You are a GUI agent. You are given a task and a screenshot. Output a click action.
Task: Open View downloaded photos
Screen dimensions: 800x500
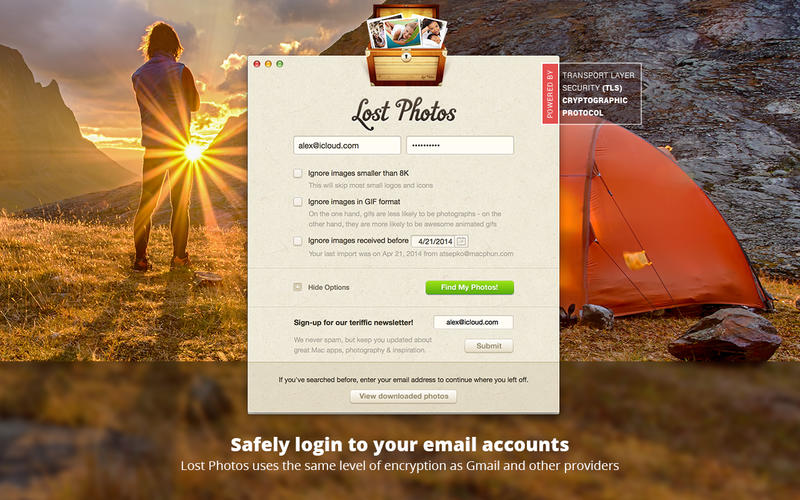(x=404, y=396)
